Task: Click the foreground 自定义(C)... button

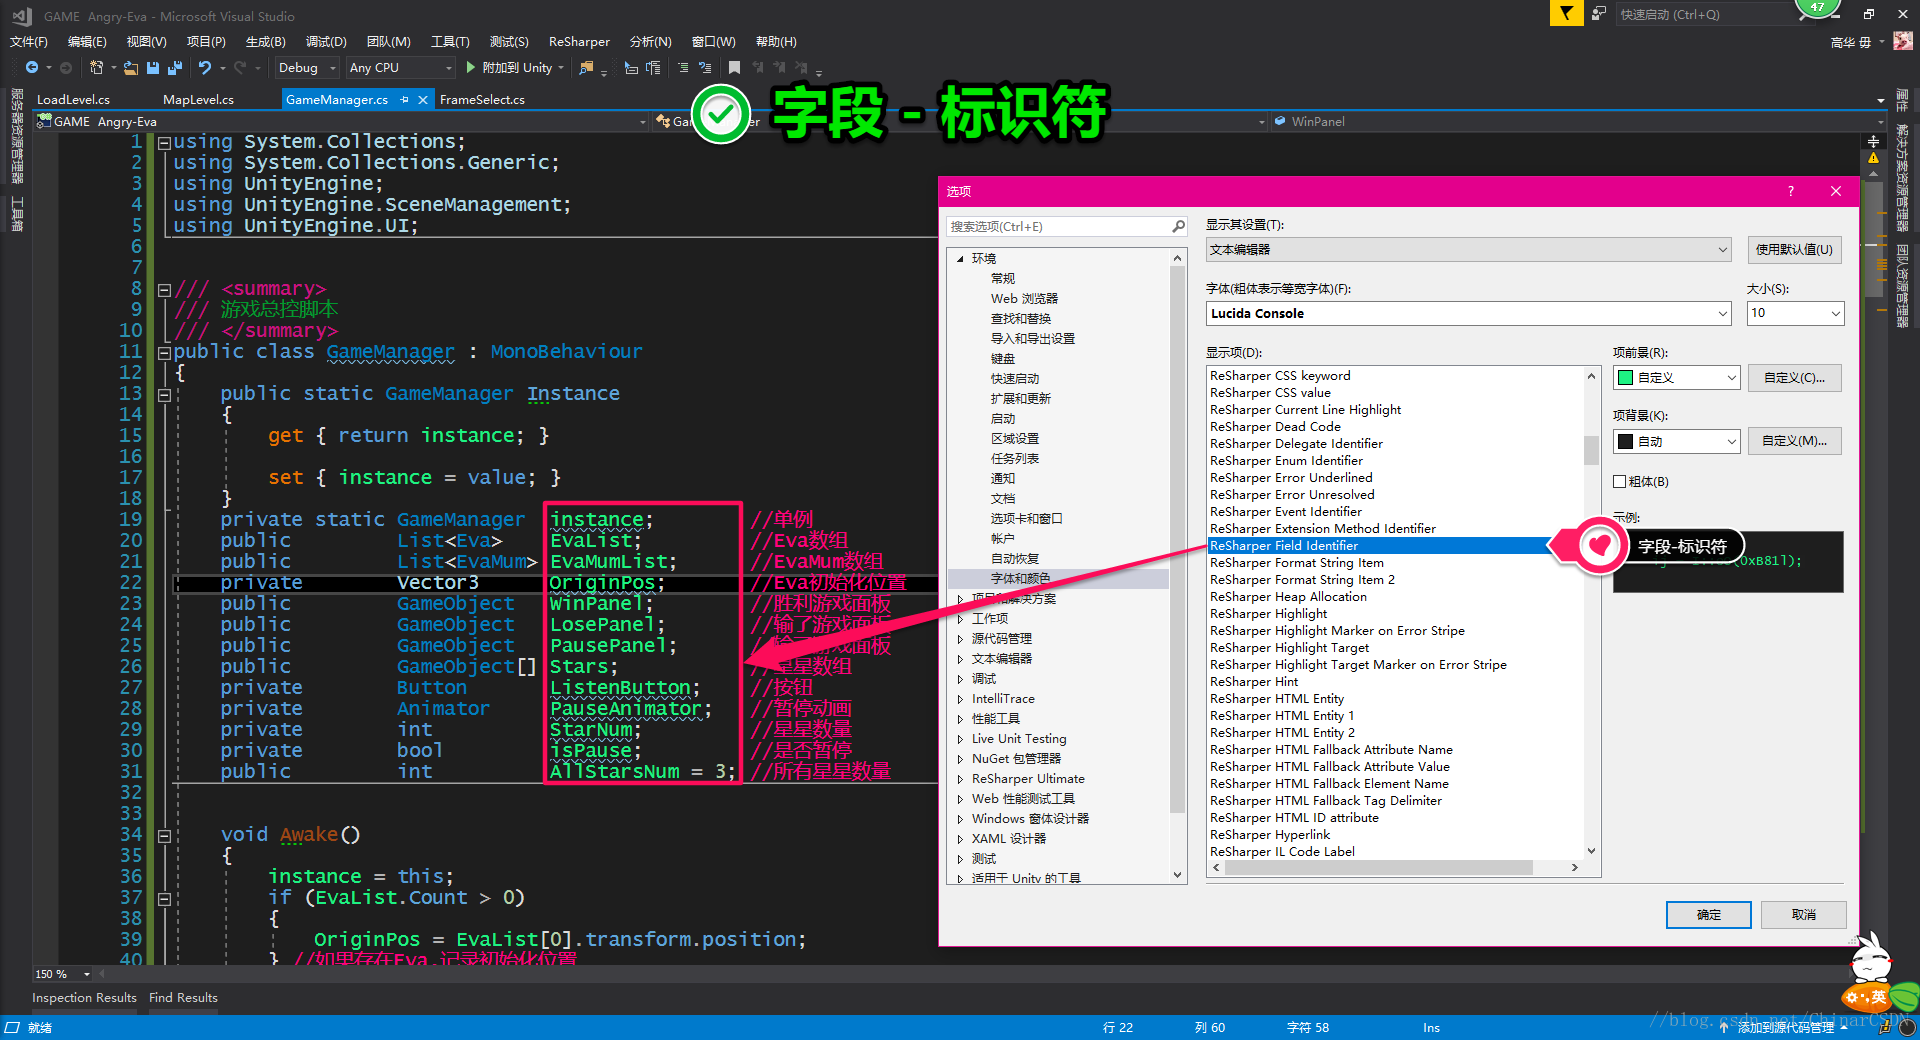Action: 1794,377
